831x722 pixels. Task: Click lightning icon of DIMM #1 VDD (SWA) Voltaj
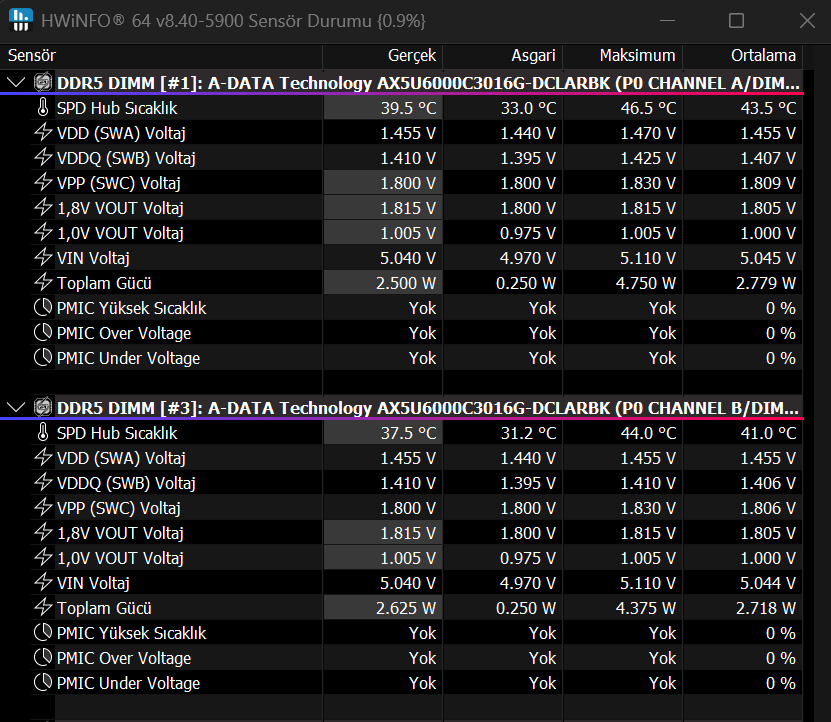pos(43,133)
